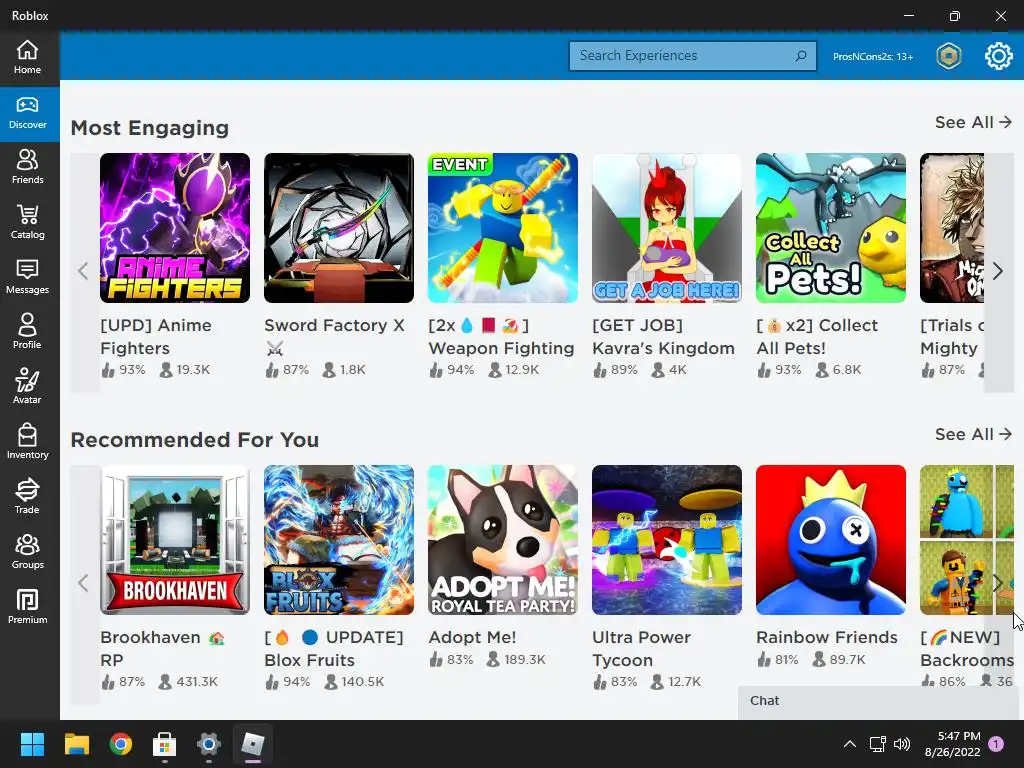Click "Ultra Power Tycoon" title text

641,648
